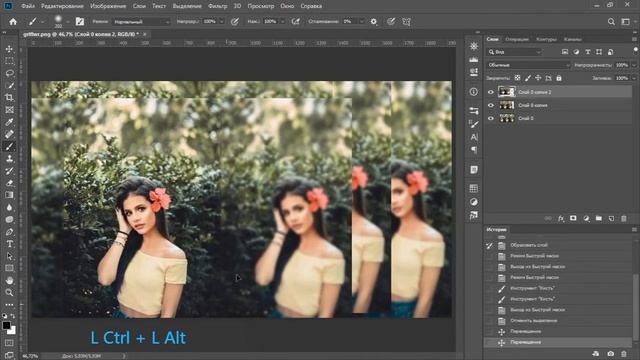Open the Справка menu
The image size is (640, 360).
click(x=311, y=6)
